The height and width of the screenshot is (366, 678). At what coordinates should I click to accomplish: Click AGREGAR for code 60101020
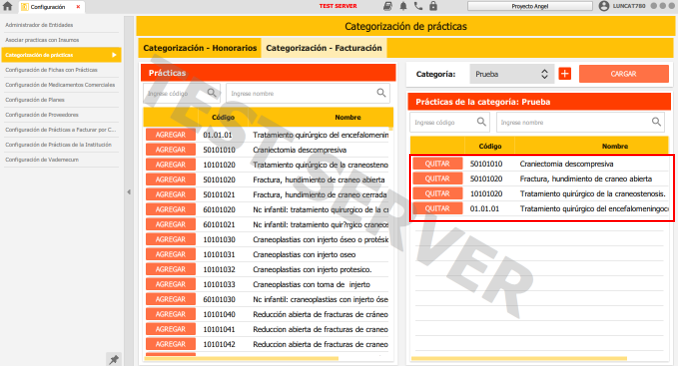click(171, 209)
